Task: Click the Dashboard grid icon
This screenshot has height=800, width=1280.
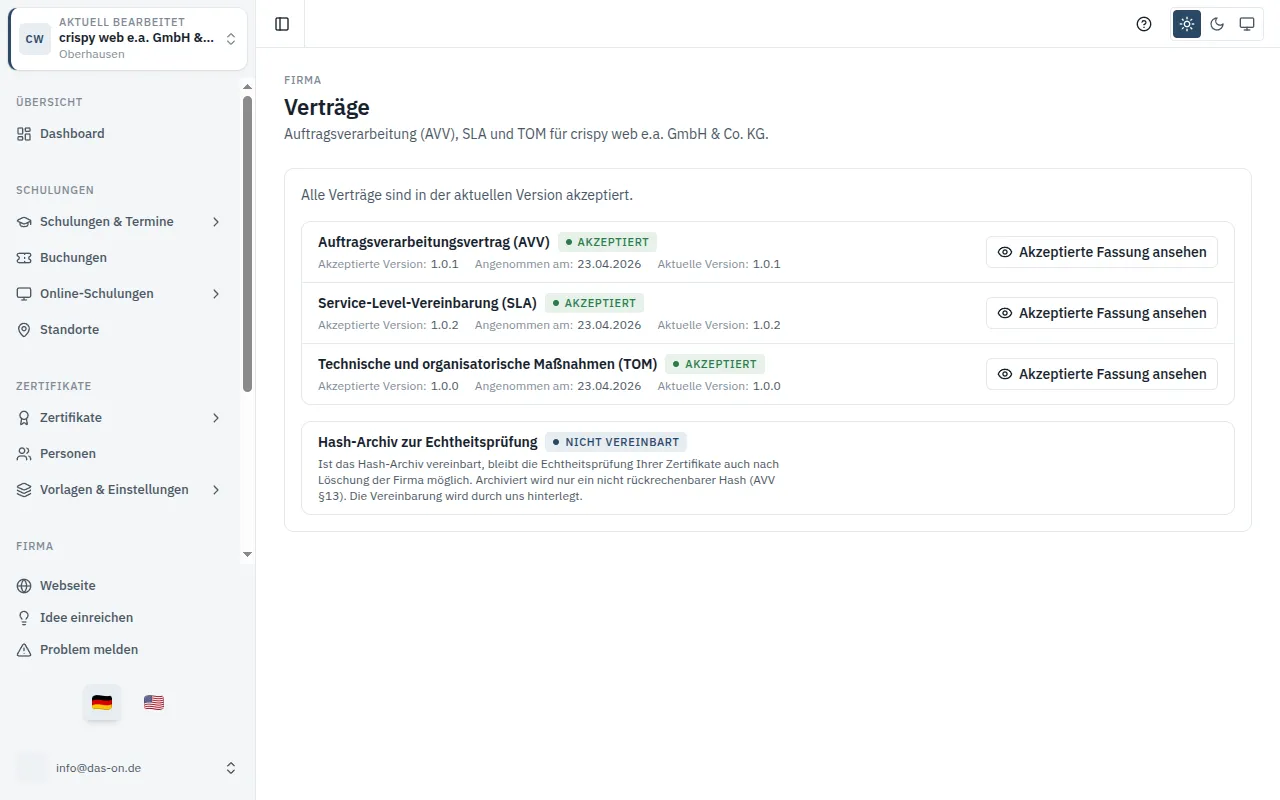Action: pos(24,134)
